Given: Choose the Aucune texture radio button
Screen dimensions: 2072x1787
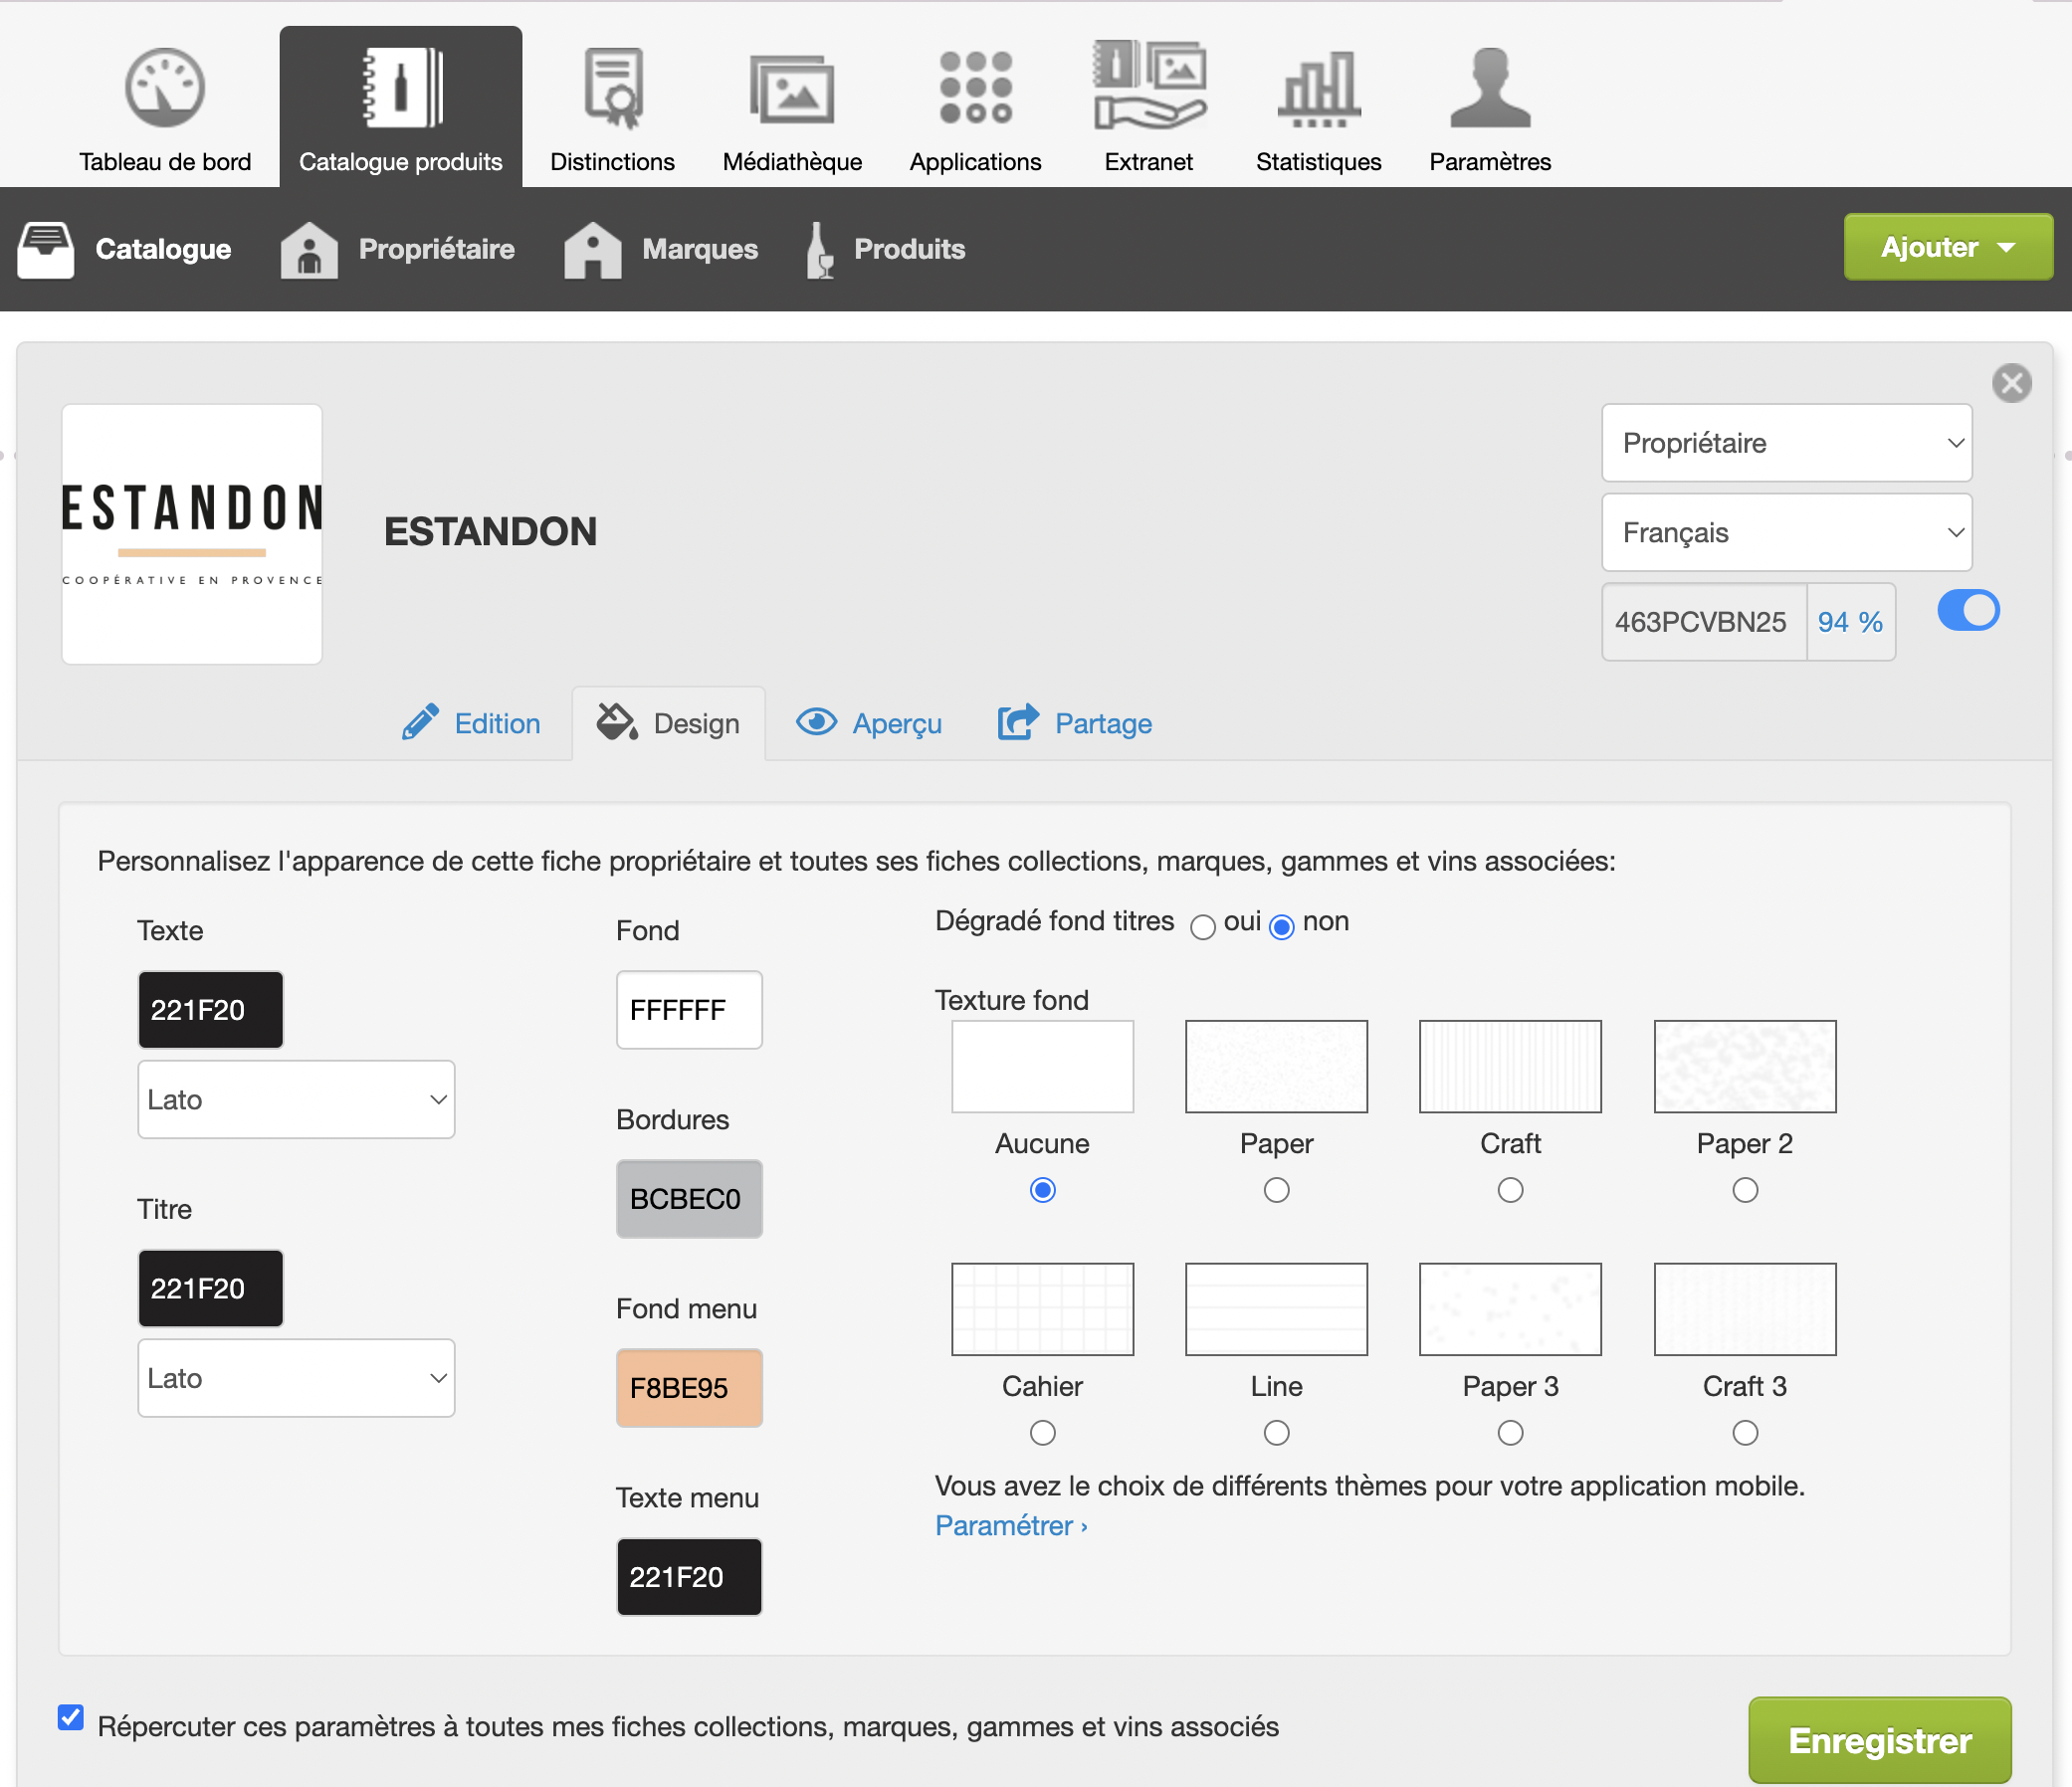Looking at the screenshot, I should 1042,1190.
